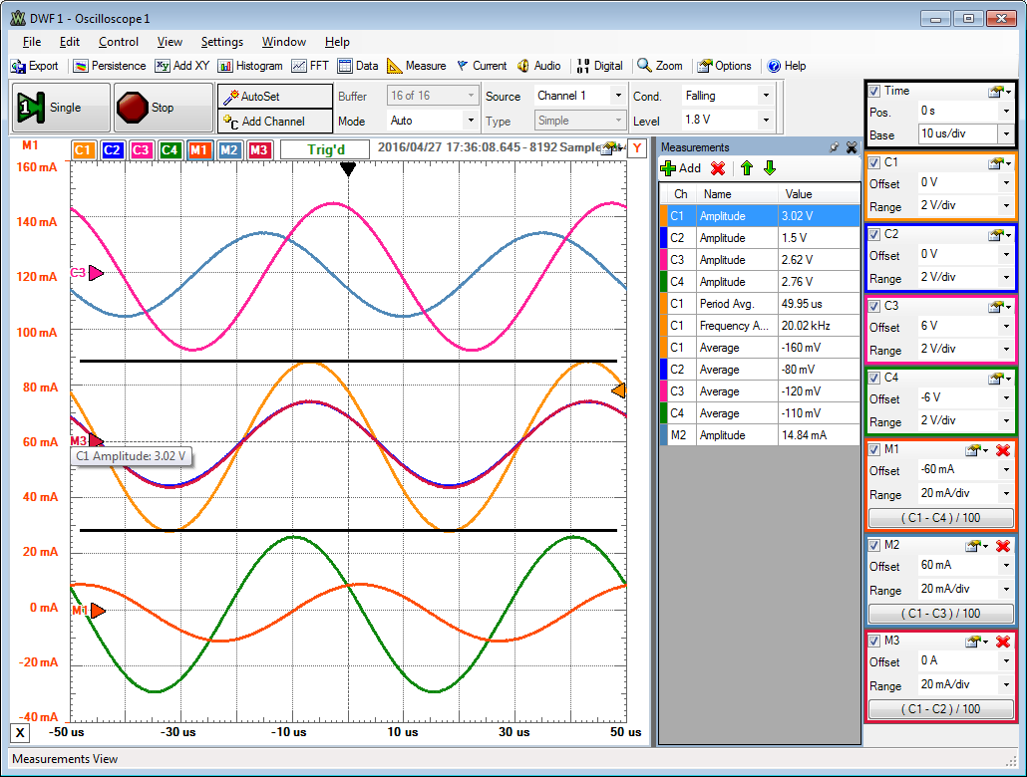
Task: Disable the M2 math channel checkbox
Action: coord(875,546)
